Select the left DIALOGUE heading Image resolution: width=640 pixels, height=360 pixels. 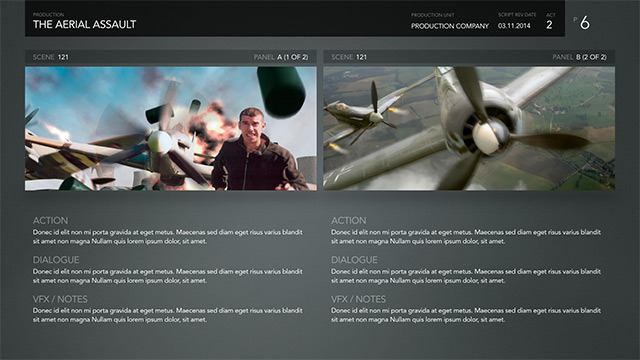pyautogui.click(x=56, y=260)
